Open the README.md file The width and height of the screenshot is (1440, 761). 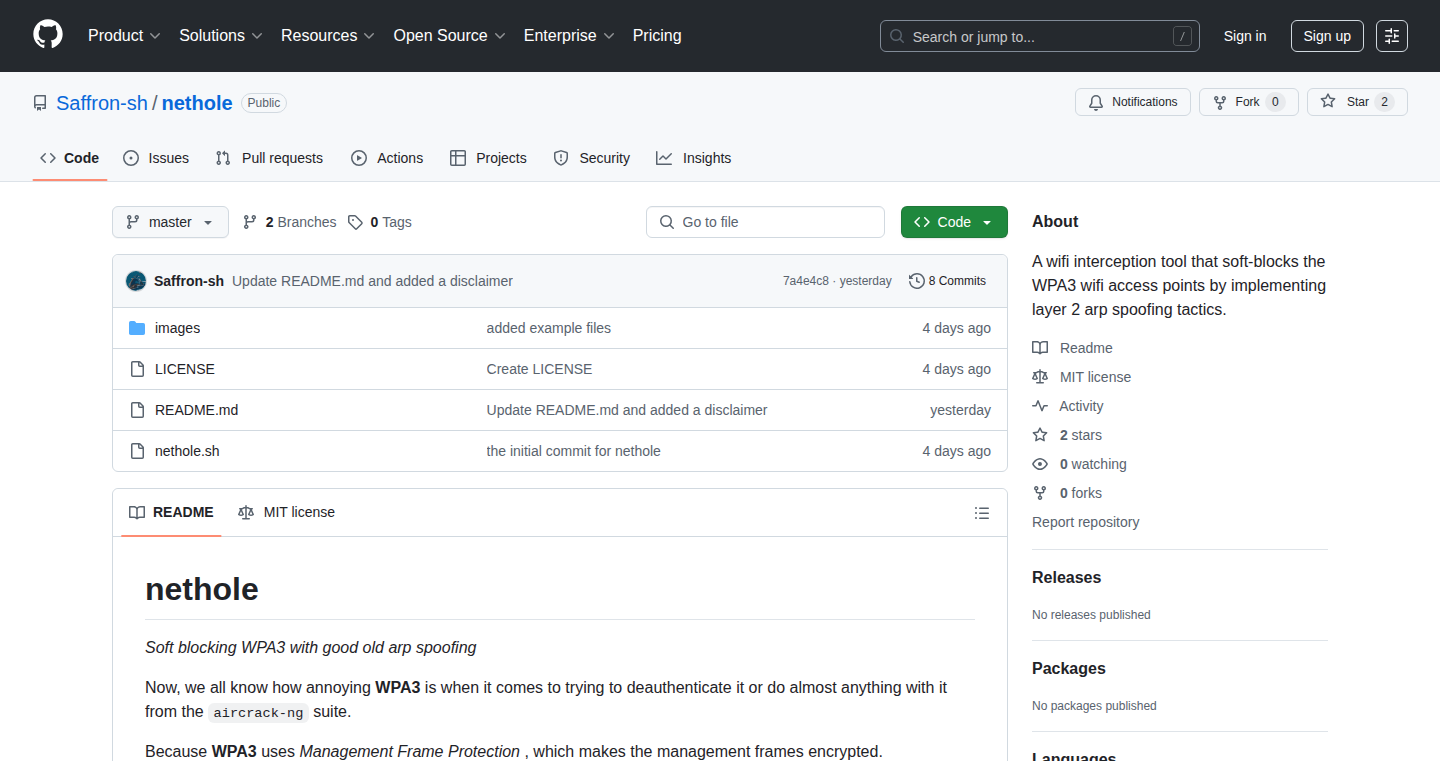point(196,410)
